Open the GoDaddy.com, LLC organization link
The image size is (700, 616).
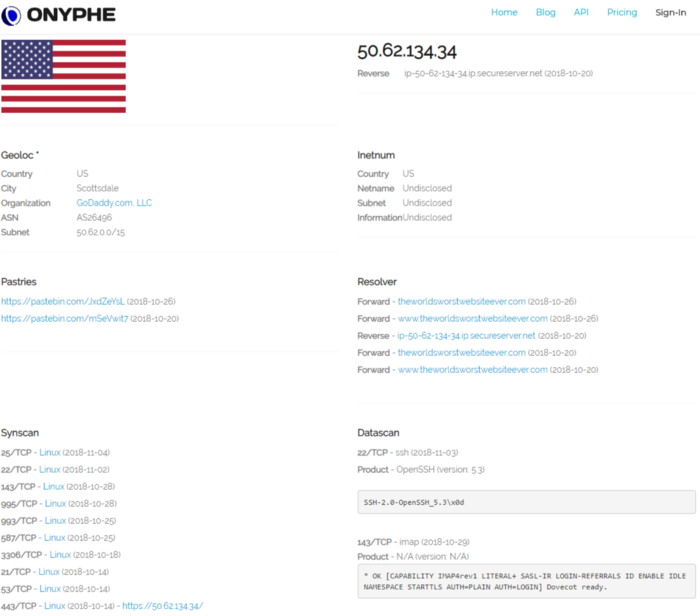(114, 203)
